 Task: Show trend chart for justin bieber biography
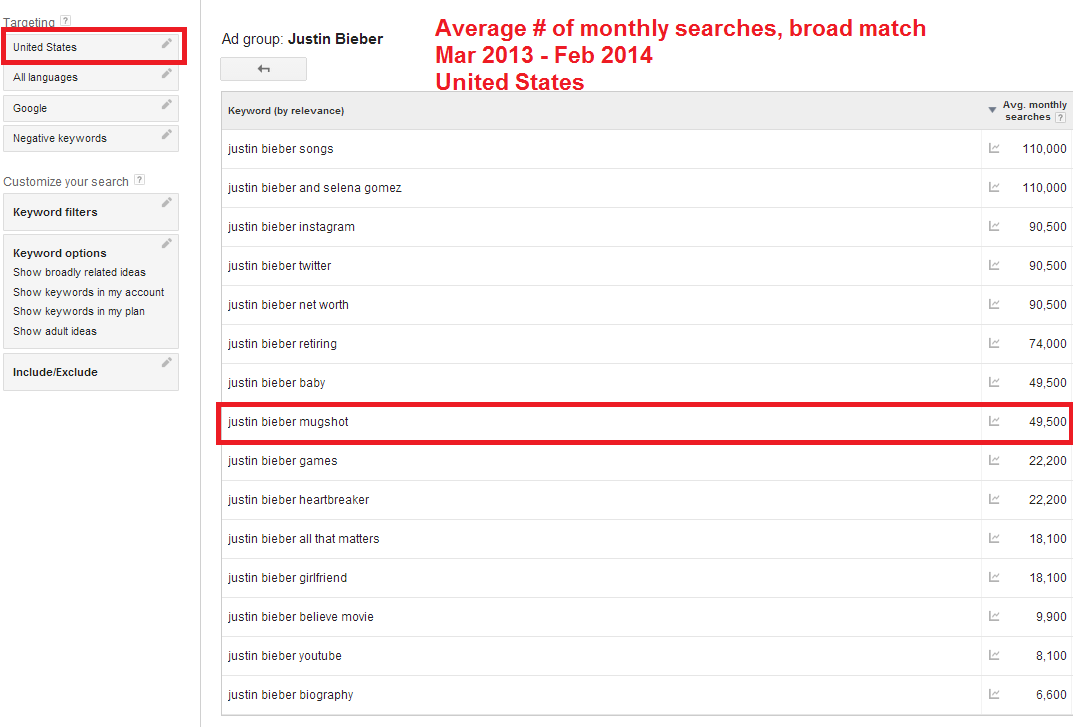[994, 694]
